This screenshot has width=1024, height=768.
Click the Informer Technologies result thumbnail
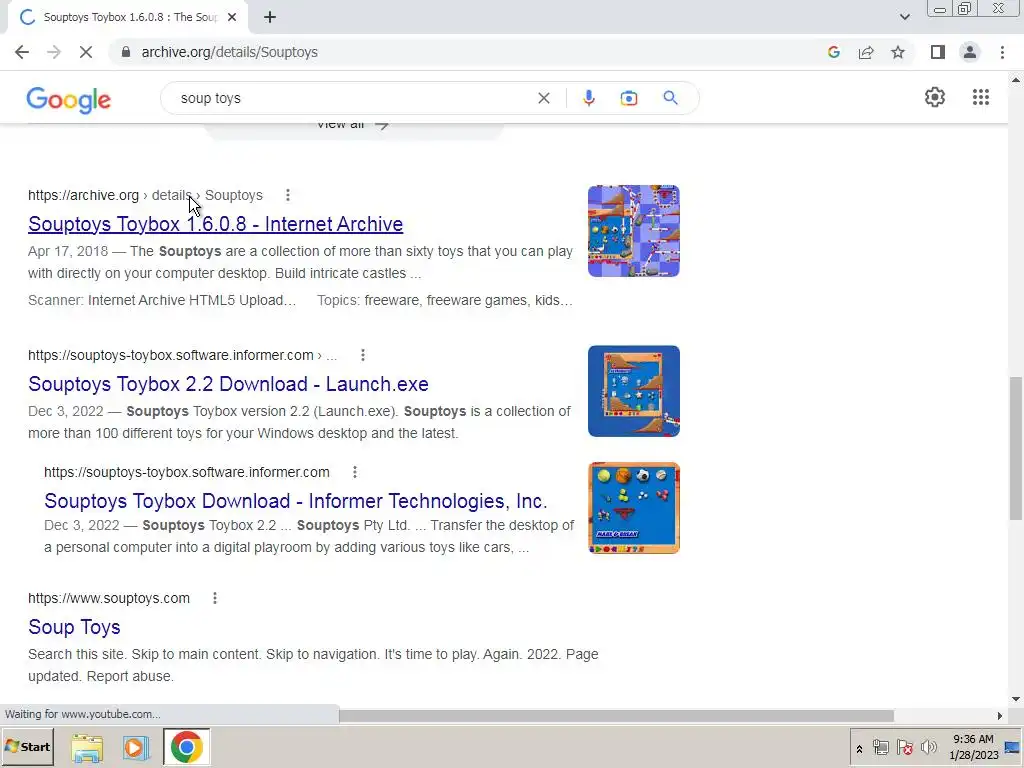[633, 508]
